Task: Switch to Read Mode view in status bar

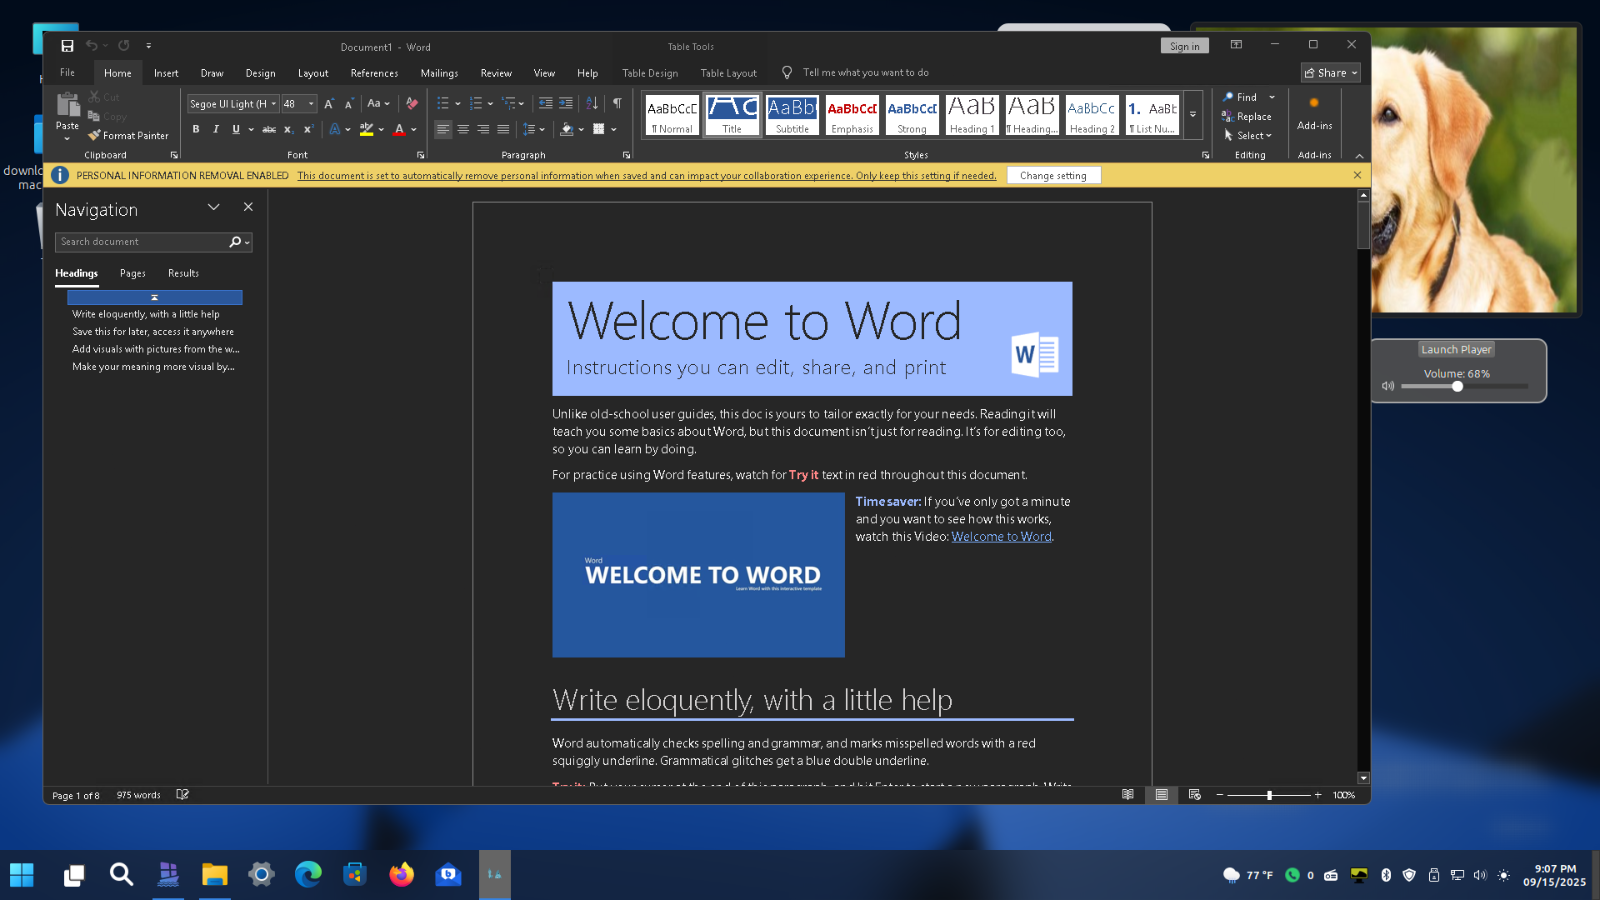Action: point(1128,795)
